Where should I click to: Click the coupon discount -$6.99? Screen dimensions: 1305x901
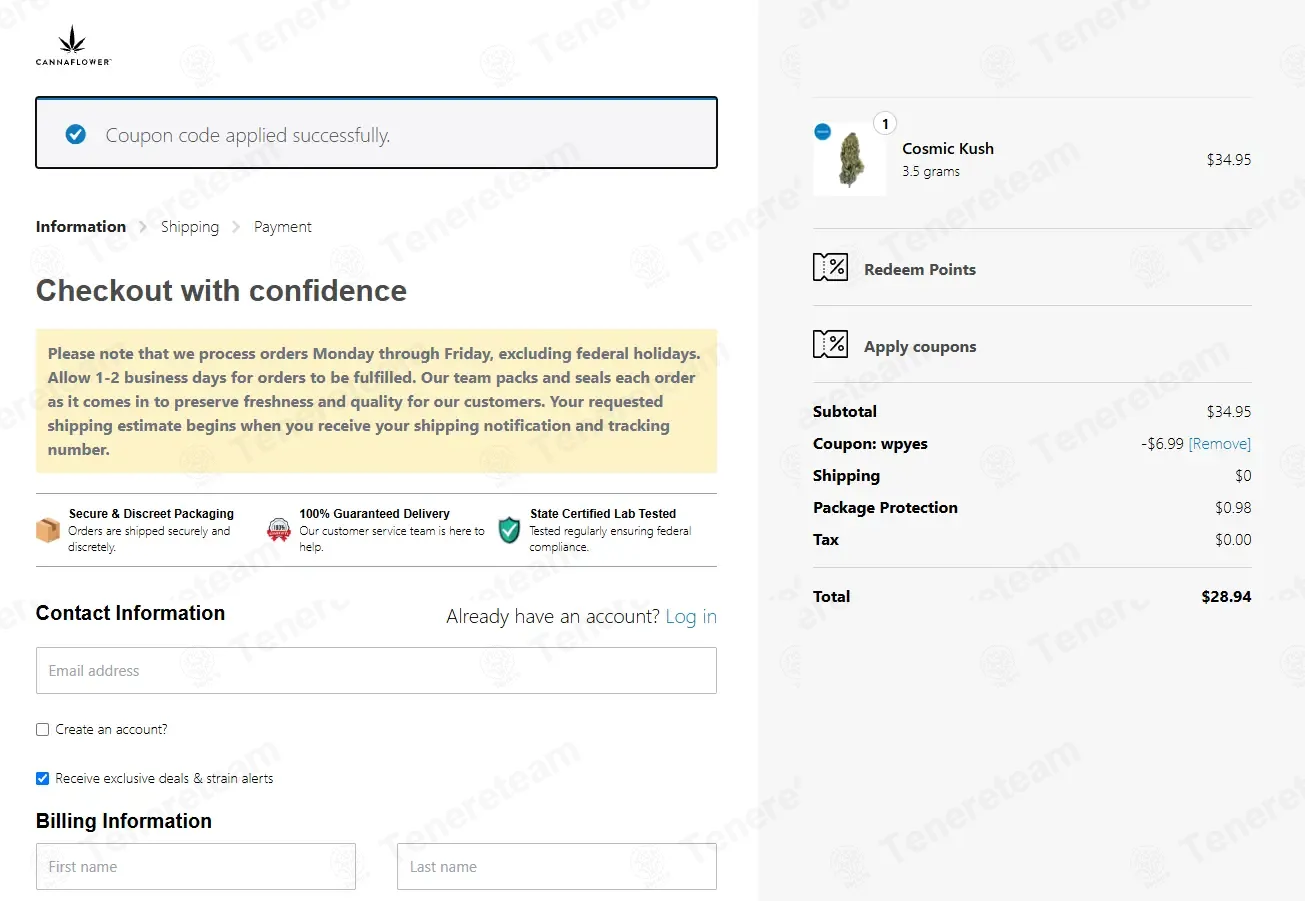1162,443
